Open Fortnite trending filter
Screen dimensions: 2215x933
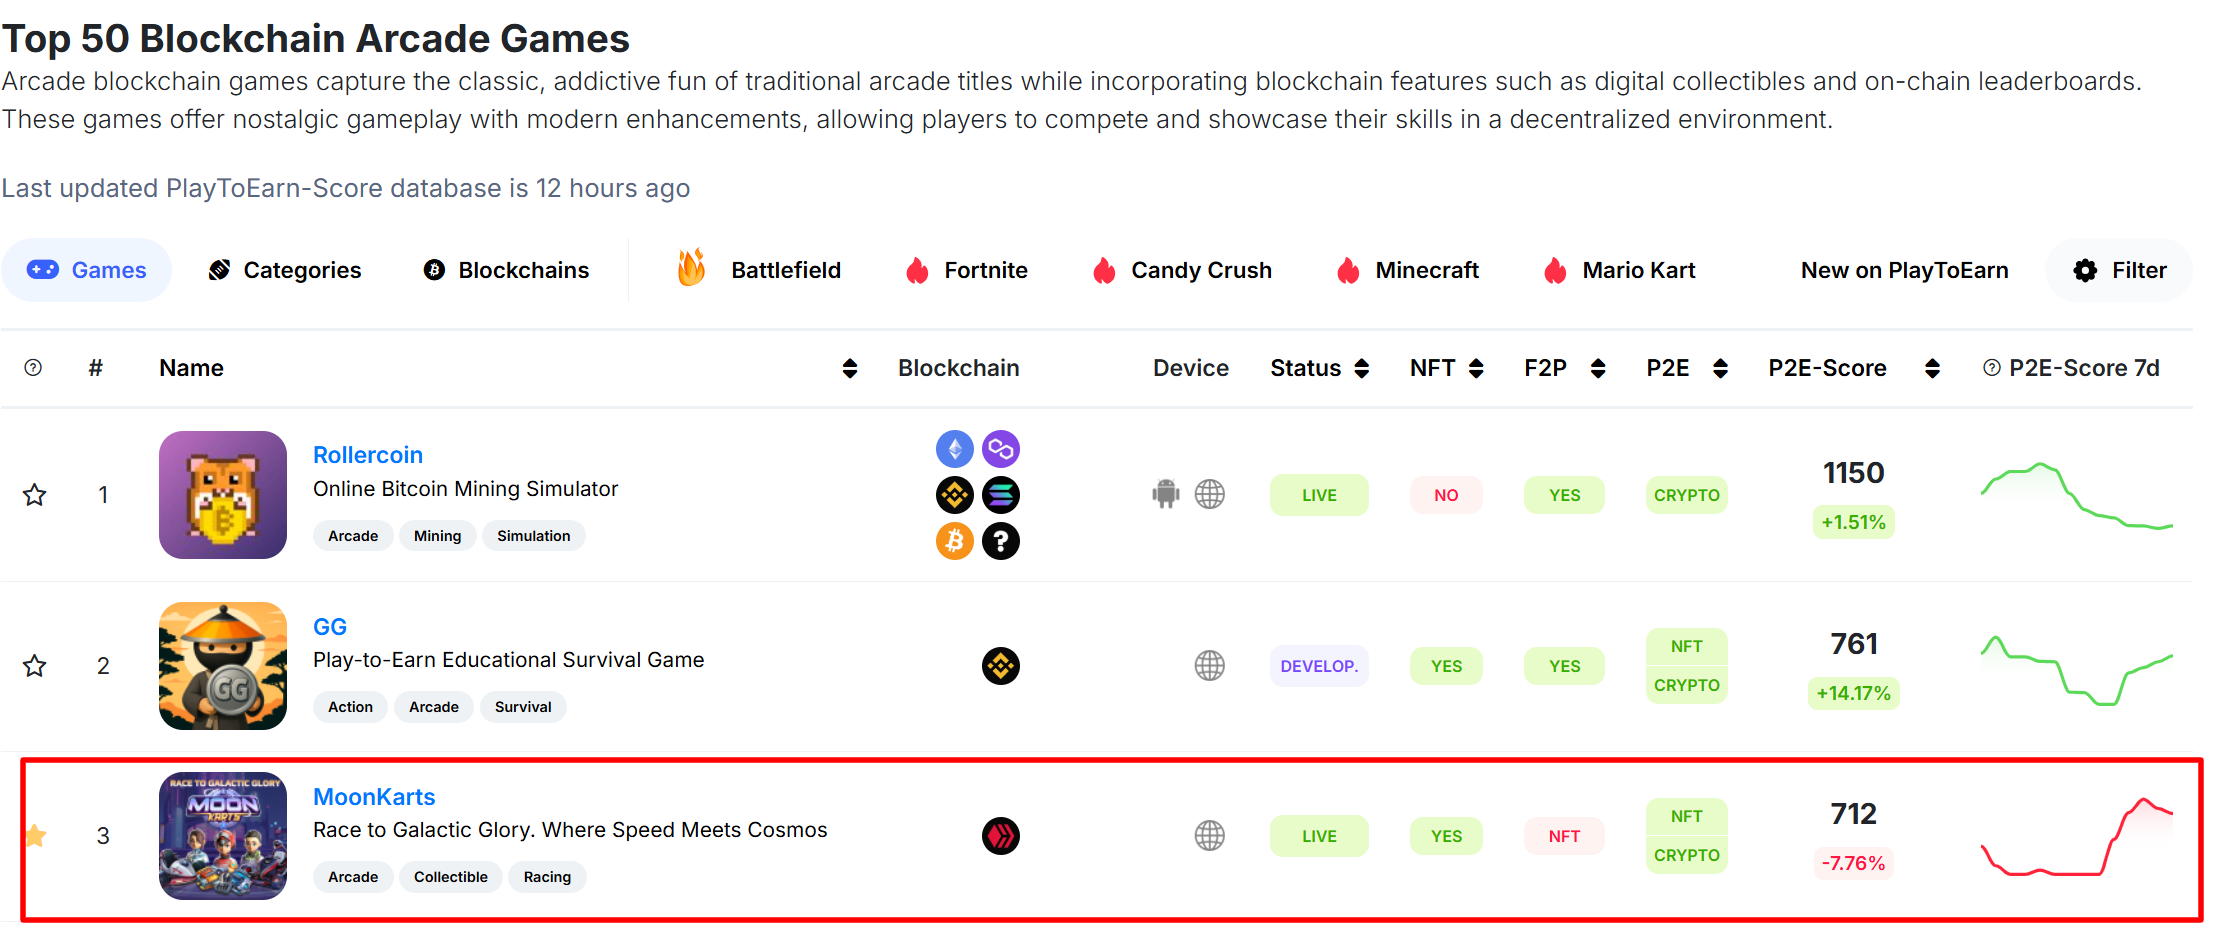coord(966,270)
